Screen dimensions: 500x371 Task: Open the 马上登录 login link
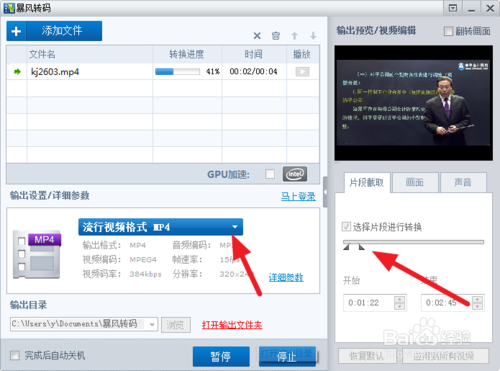click(298, 196)
